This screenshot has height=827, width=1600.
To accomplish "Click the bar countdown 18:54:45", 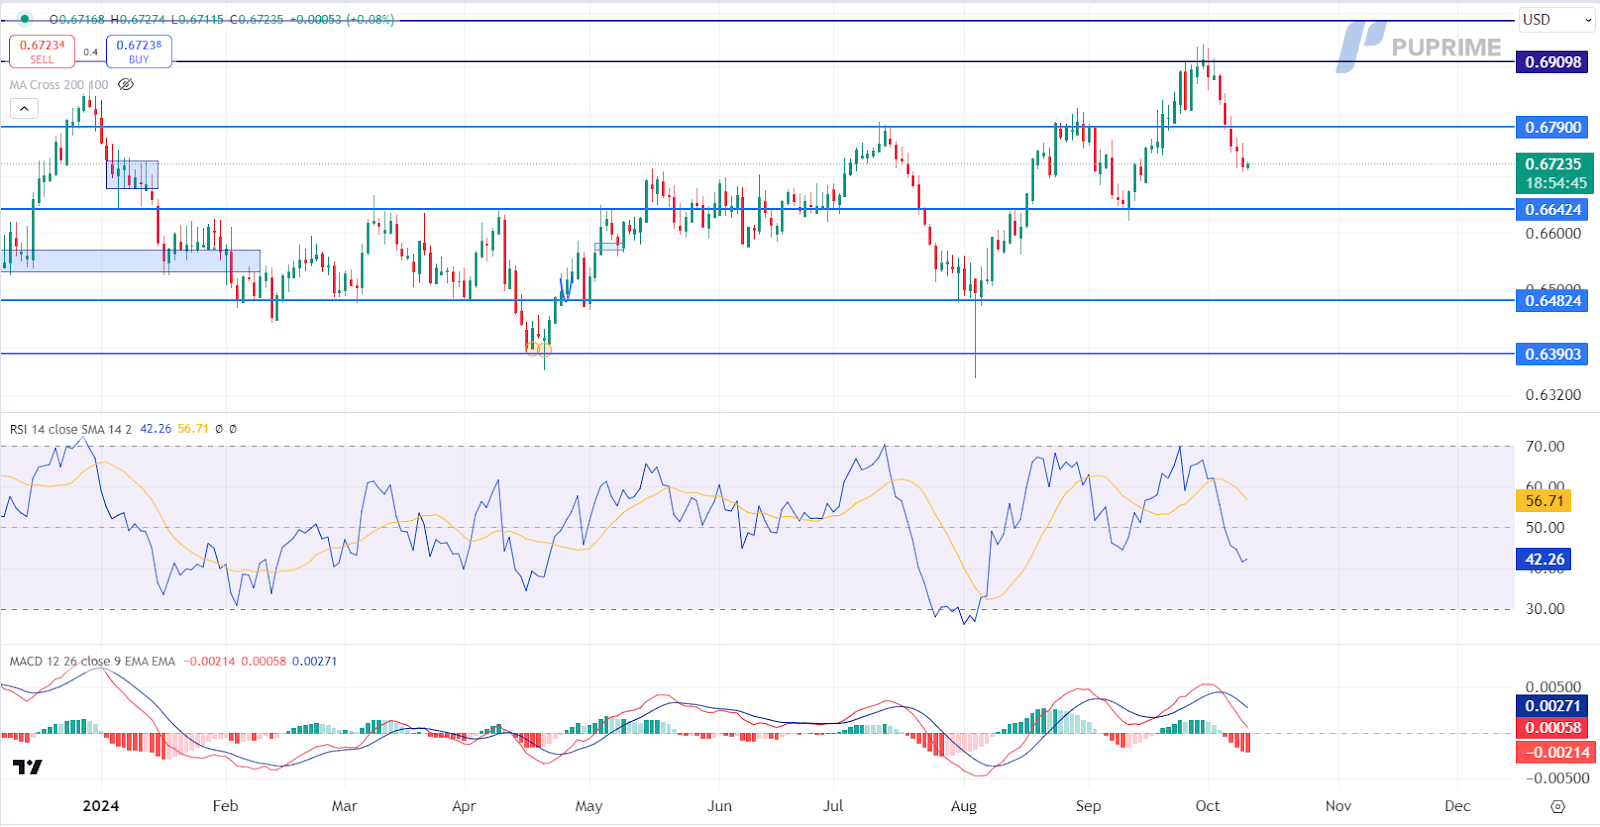I will tap(1555, 183).
